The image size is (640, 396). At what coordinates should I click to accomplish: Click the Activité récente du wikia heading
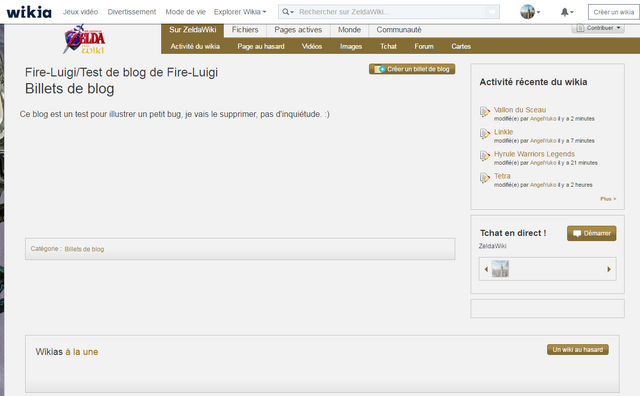pyautogui.click(x=533, y=82)
